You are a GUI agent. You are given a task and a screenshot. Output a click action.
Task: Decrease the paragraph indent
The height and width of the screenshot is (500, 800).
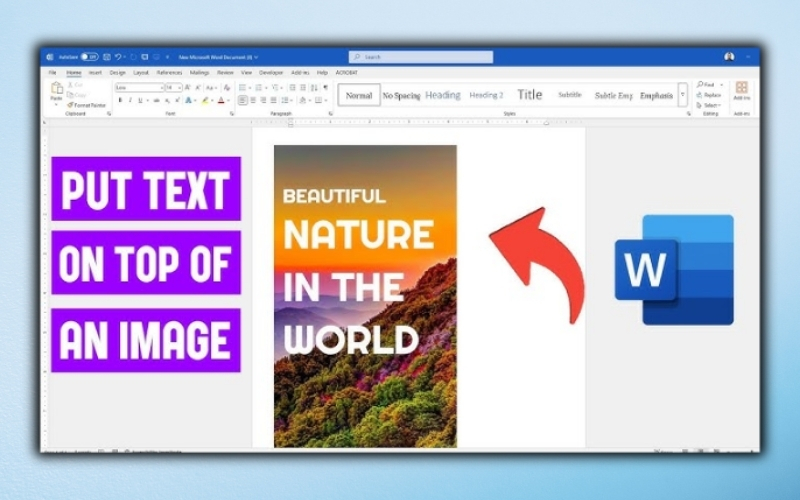(292, 88)
